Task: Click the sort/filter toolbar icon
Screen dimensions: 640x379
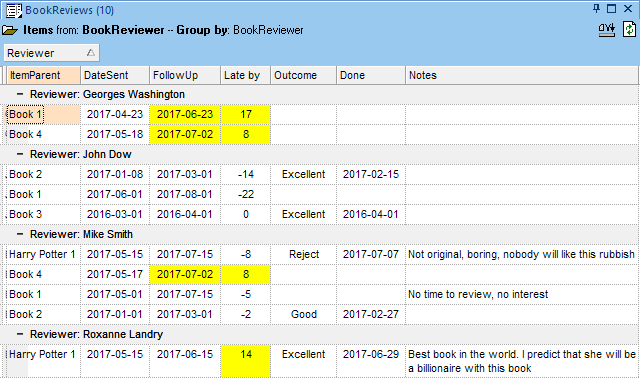Action: (x=607, y=30)
